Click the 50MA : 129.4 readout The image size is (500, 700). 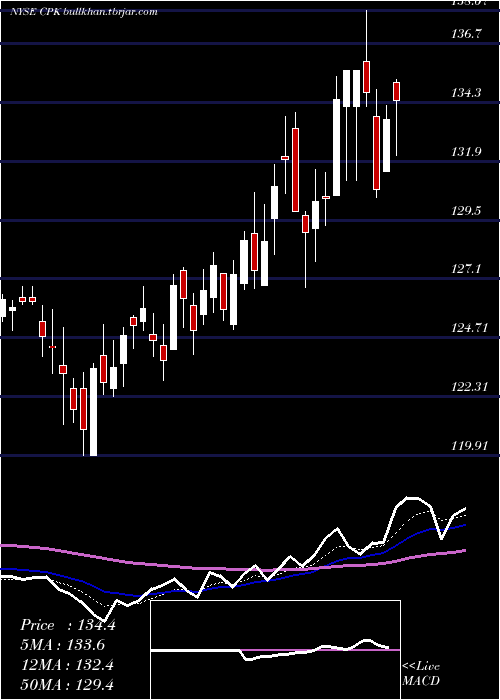[67, 684]
